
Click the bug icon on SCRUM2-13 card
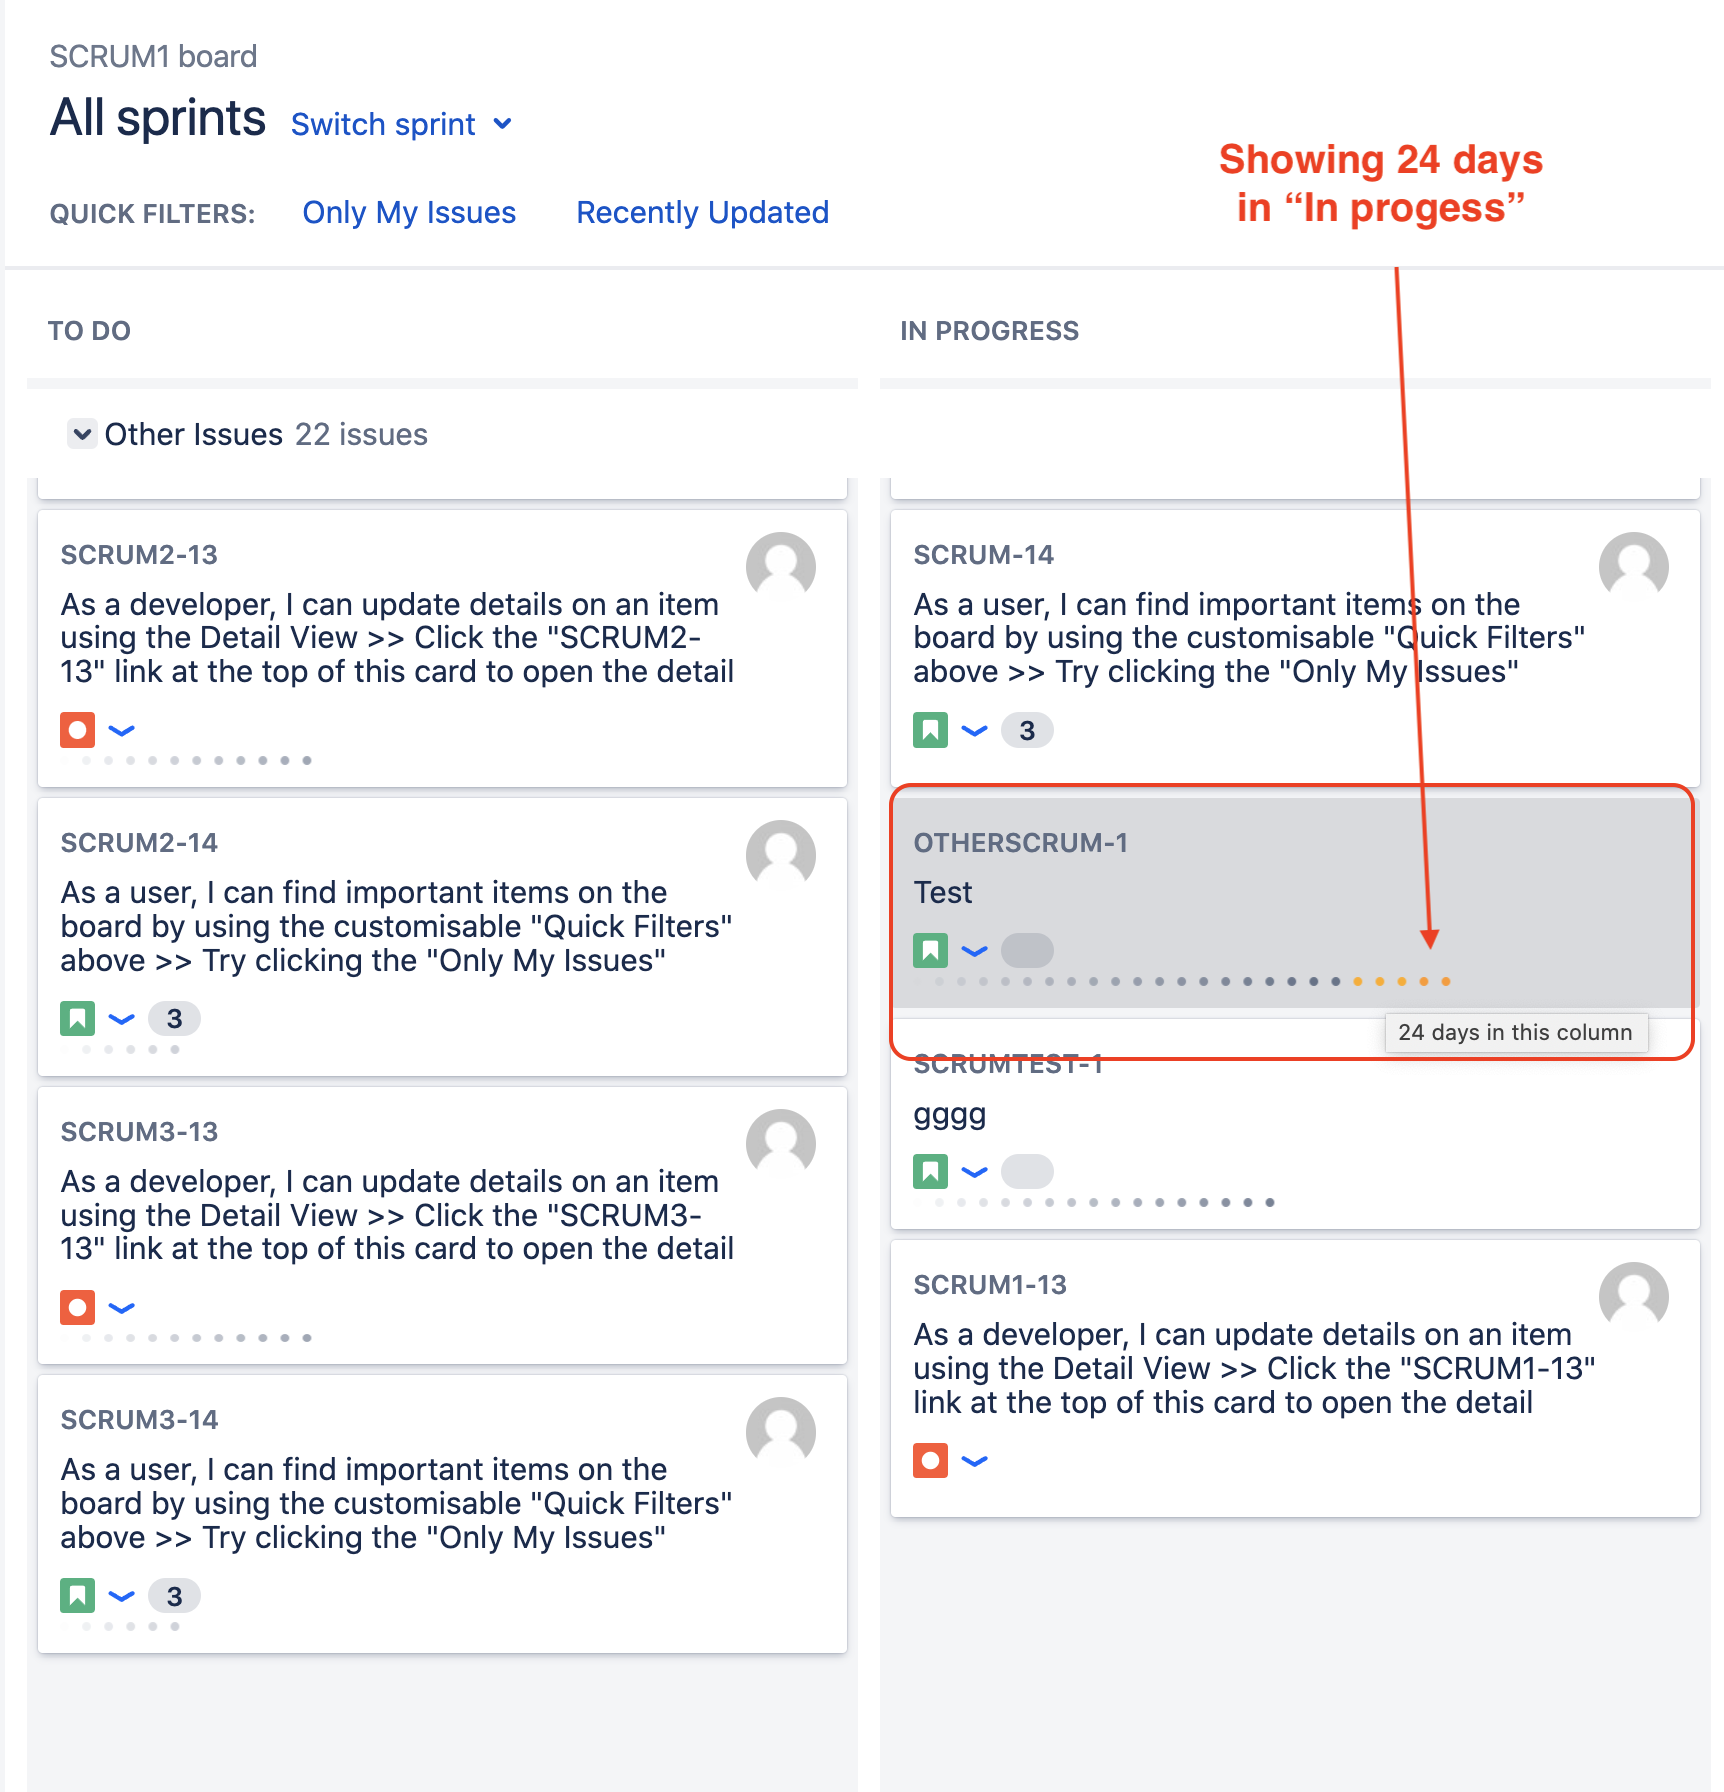(78, 730)
